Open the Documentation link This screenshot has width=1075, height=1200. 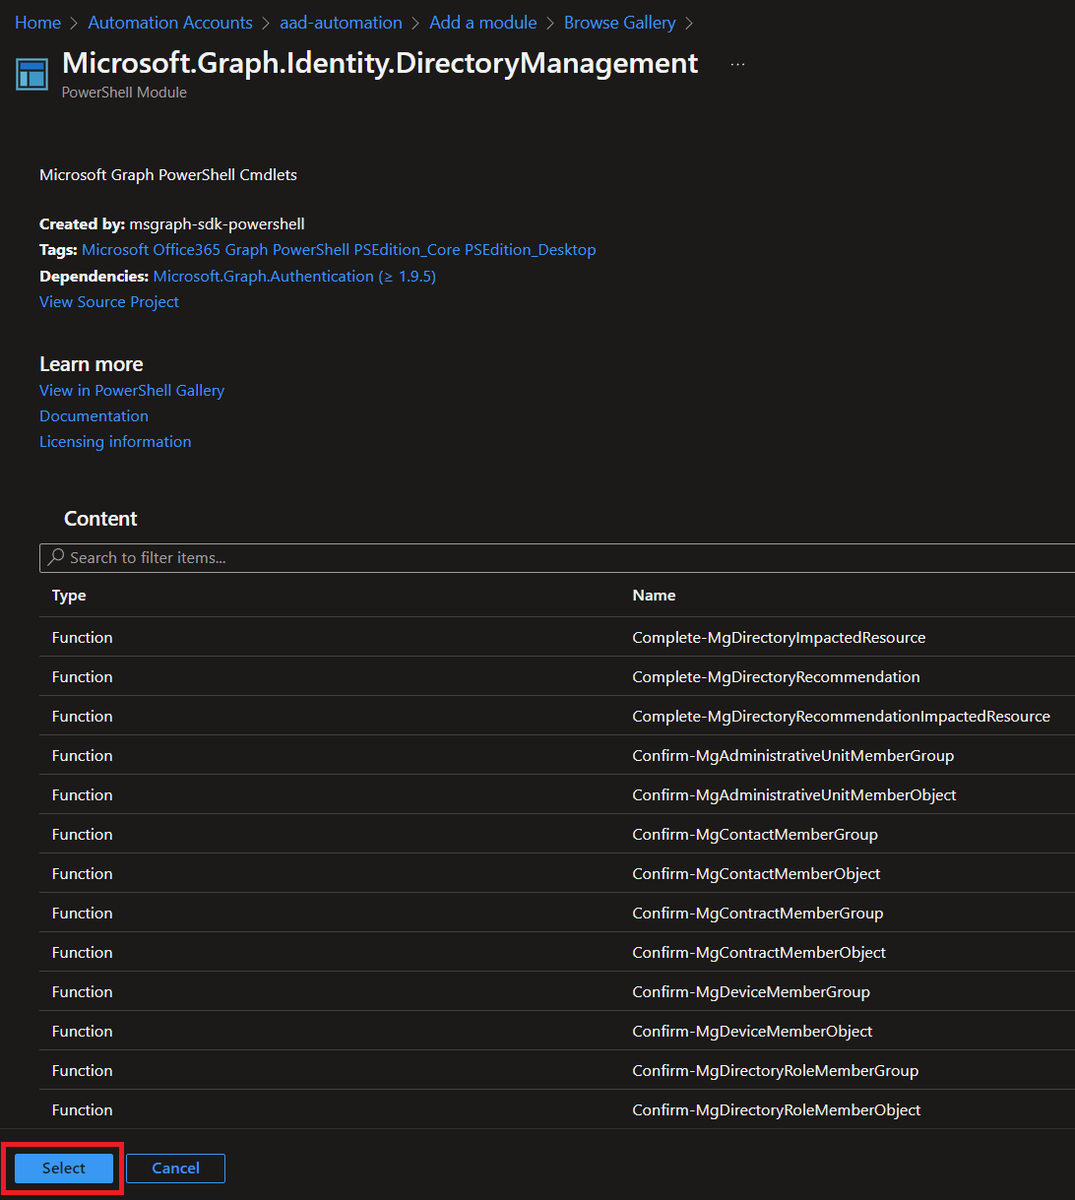(x=94, y=416)
